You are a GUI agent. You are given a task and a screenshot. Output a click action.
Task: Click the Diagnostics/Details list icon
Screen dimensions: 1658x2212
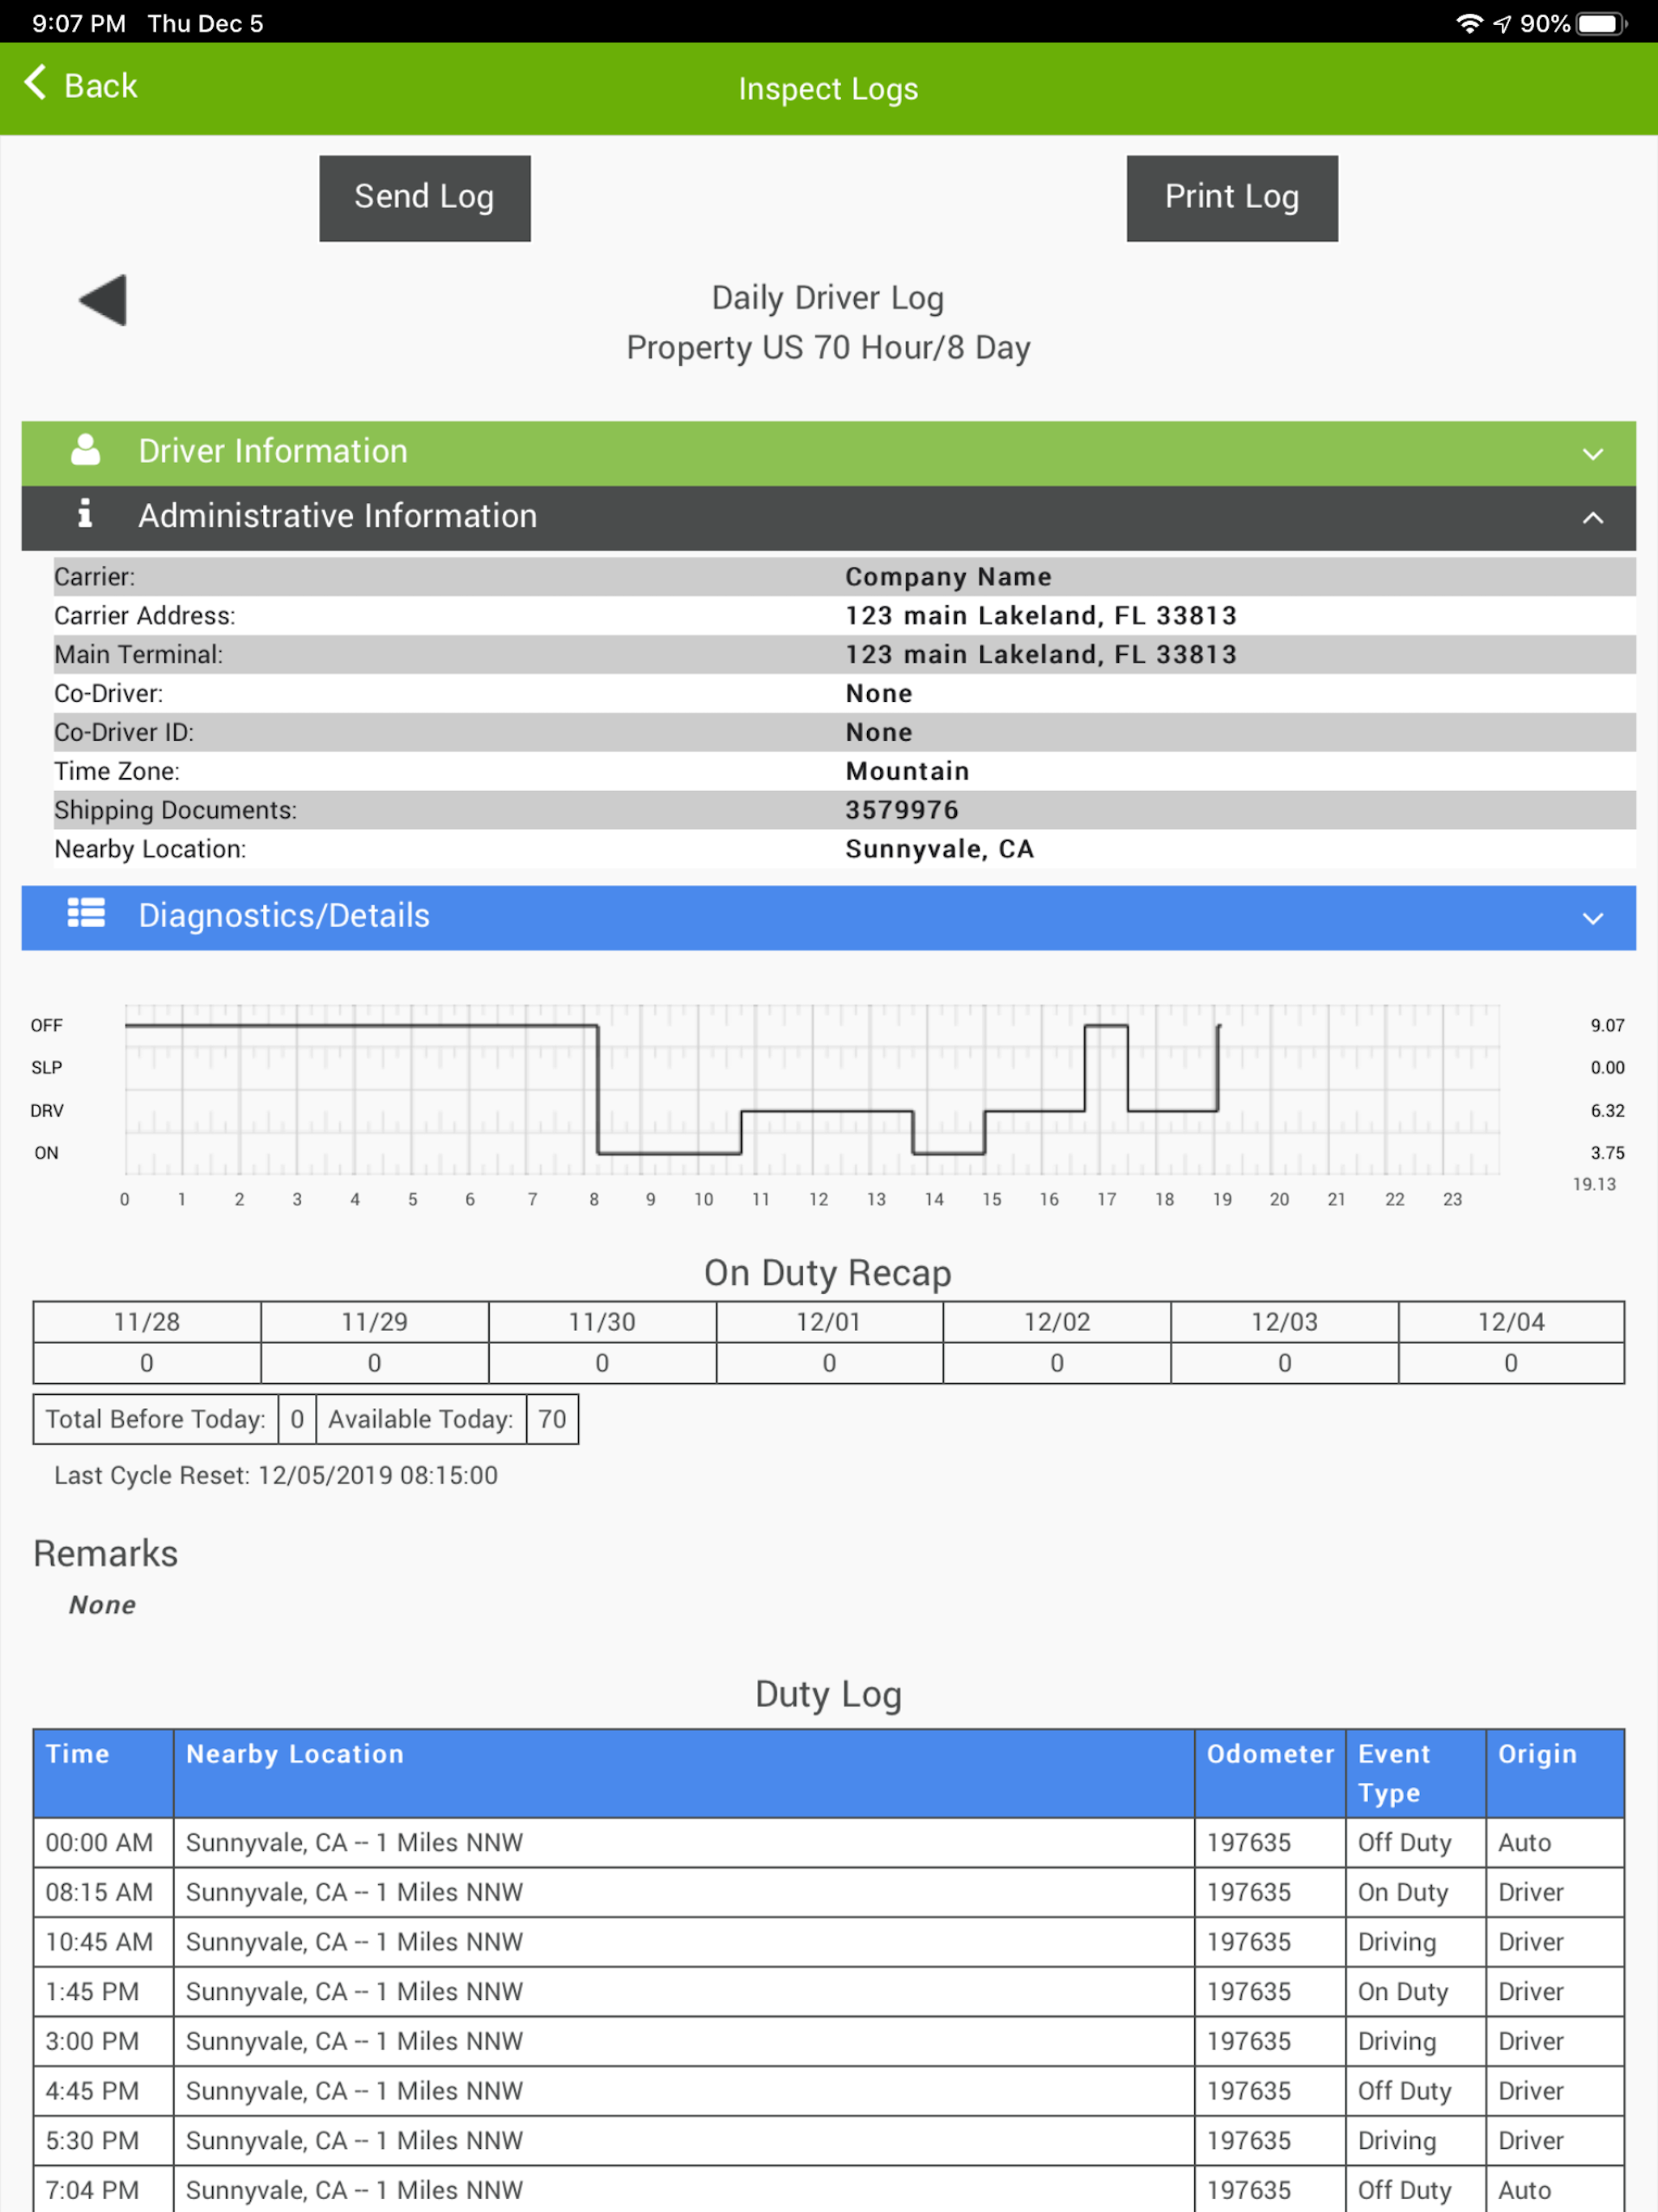[86, 913]
